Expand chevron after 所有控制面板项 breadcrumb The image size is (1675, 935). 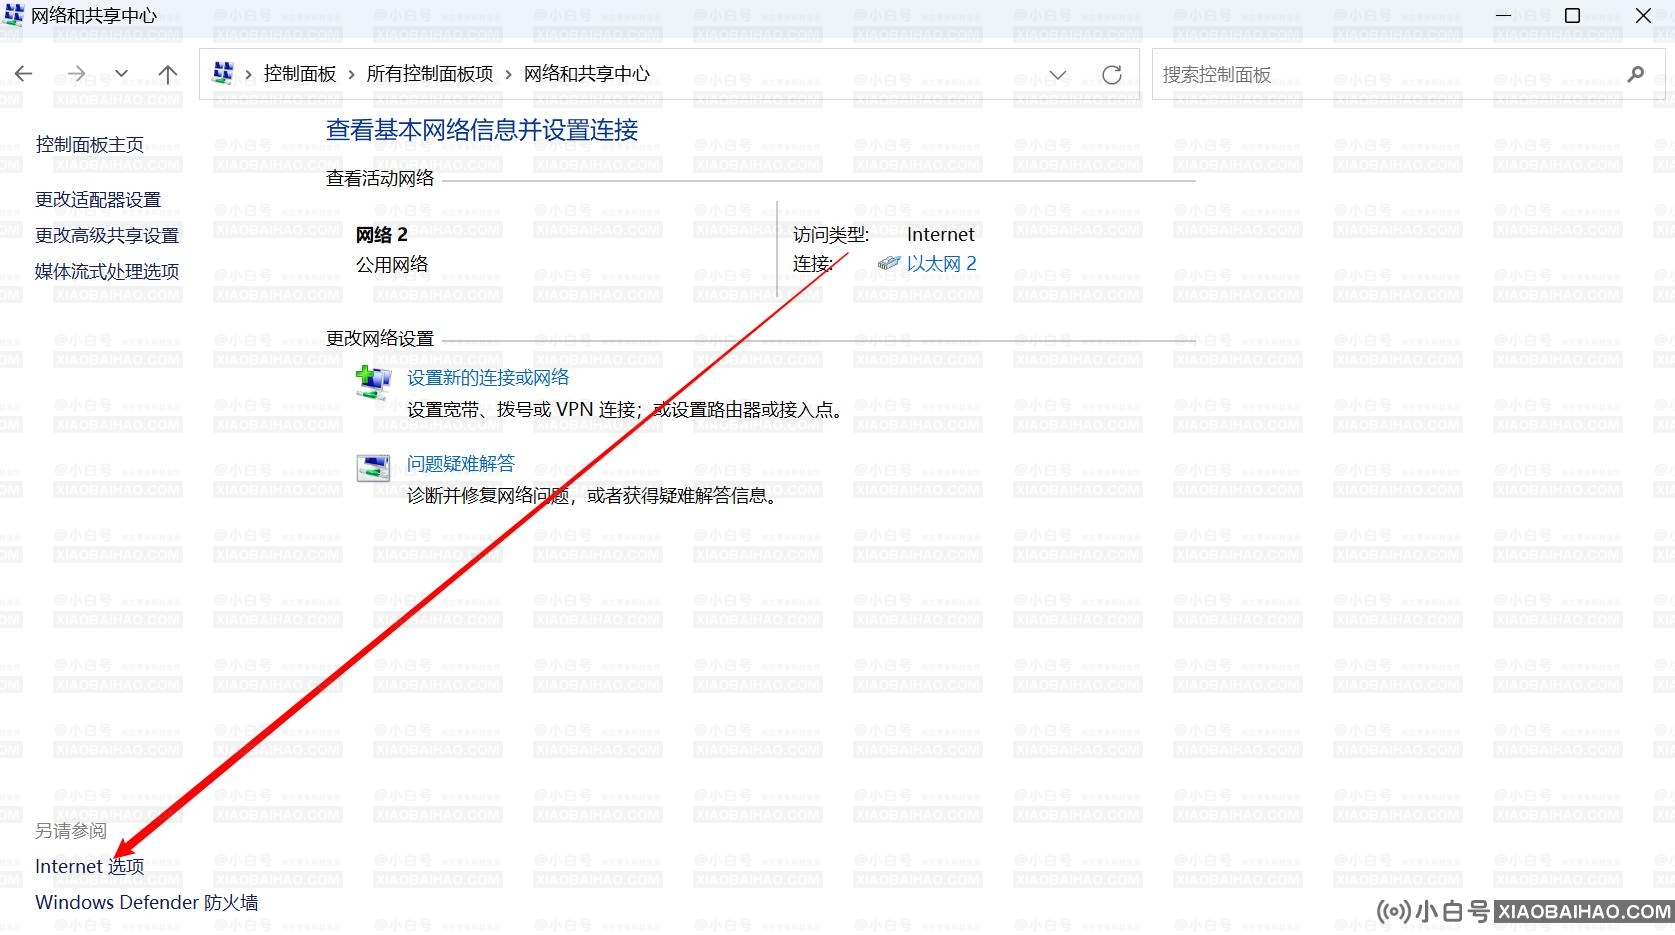[x=508, y=75]
